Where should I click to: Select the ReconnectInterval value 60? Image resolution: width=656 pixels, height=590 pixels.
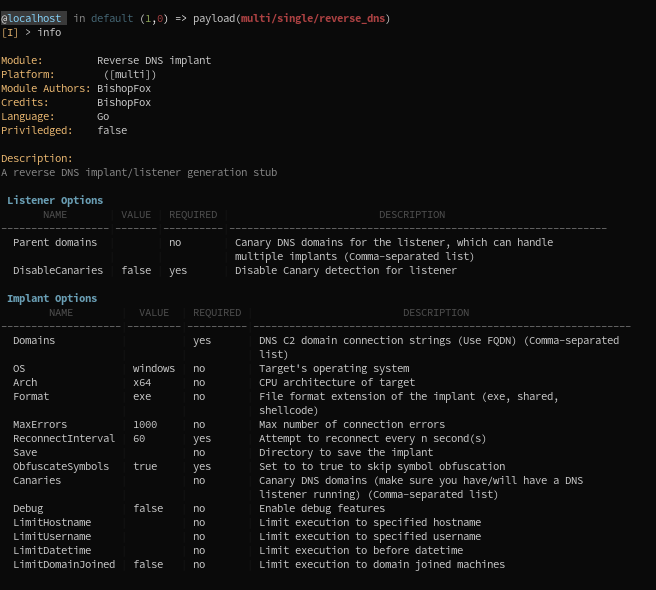point(139,439)
